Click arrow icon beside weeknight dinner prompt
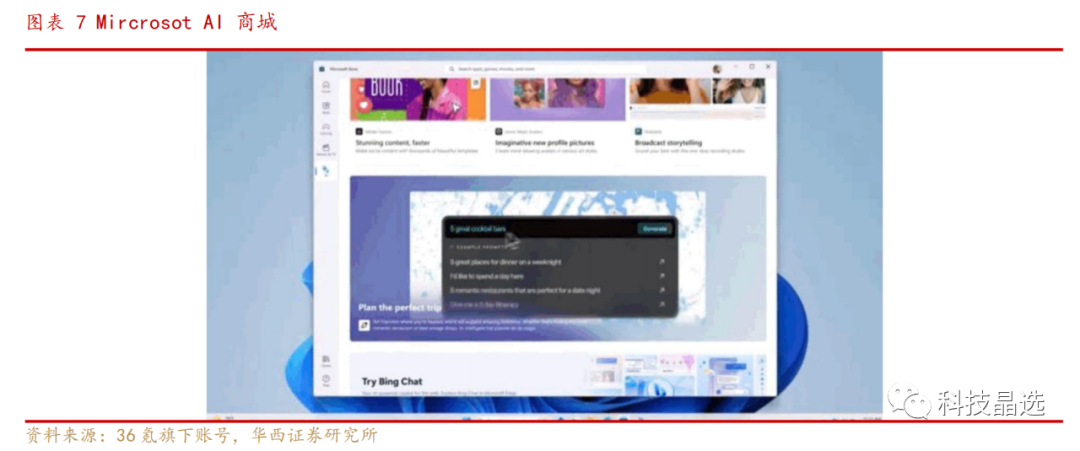1080x451 pixels. pos(661,262)
